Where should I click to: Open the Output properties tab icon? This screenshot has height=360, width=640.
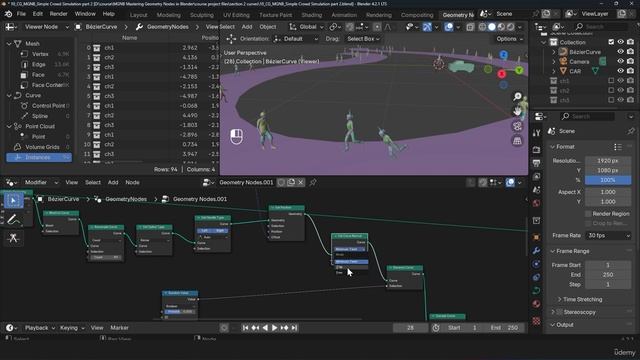tap(536, 163)
